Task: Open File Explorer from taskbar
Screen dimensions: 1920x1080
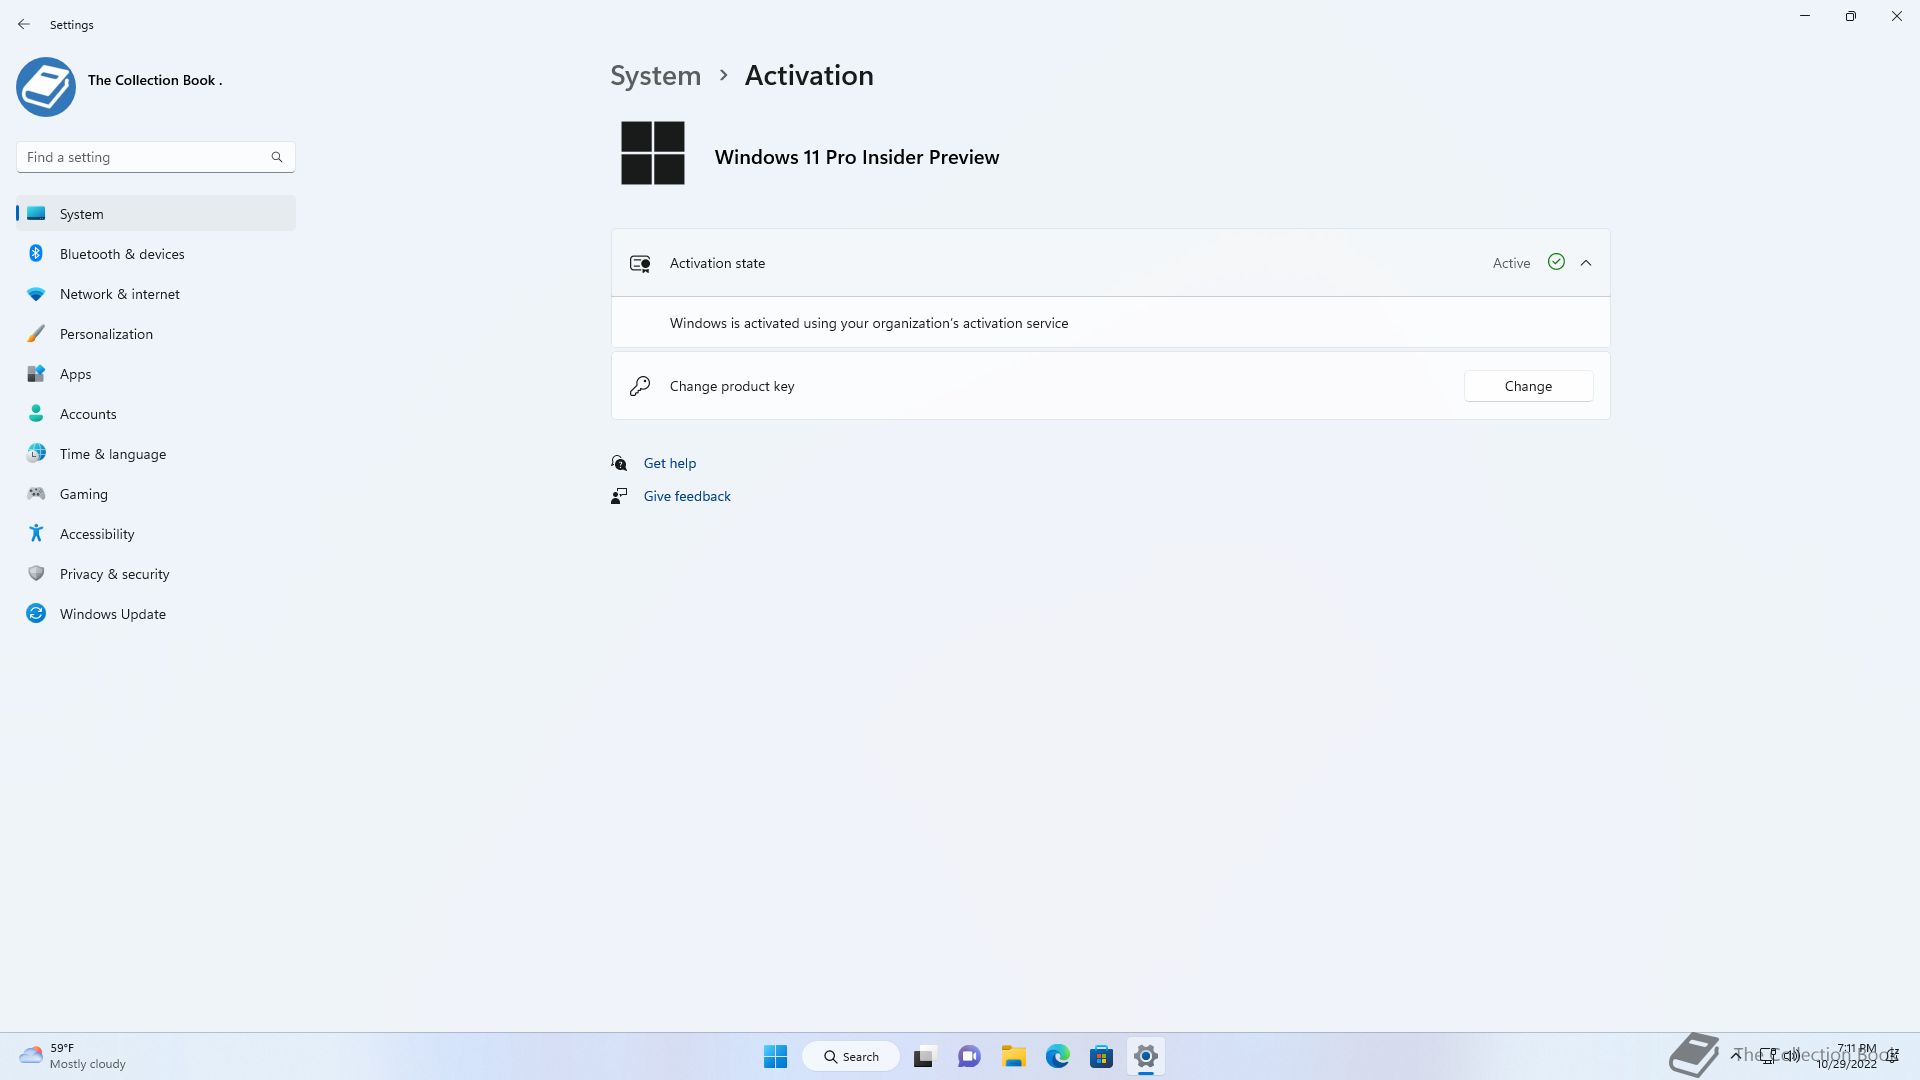Action: click(1013, 1056)
